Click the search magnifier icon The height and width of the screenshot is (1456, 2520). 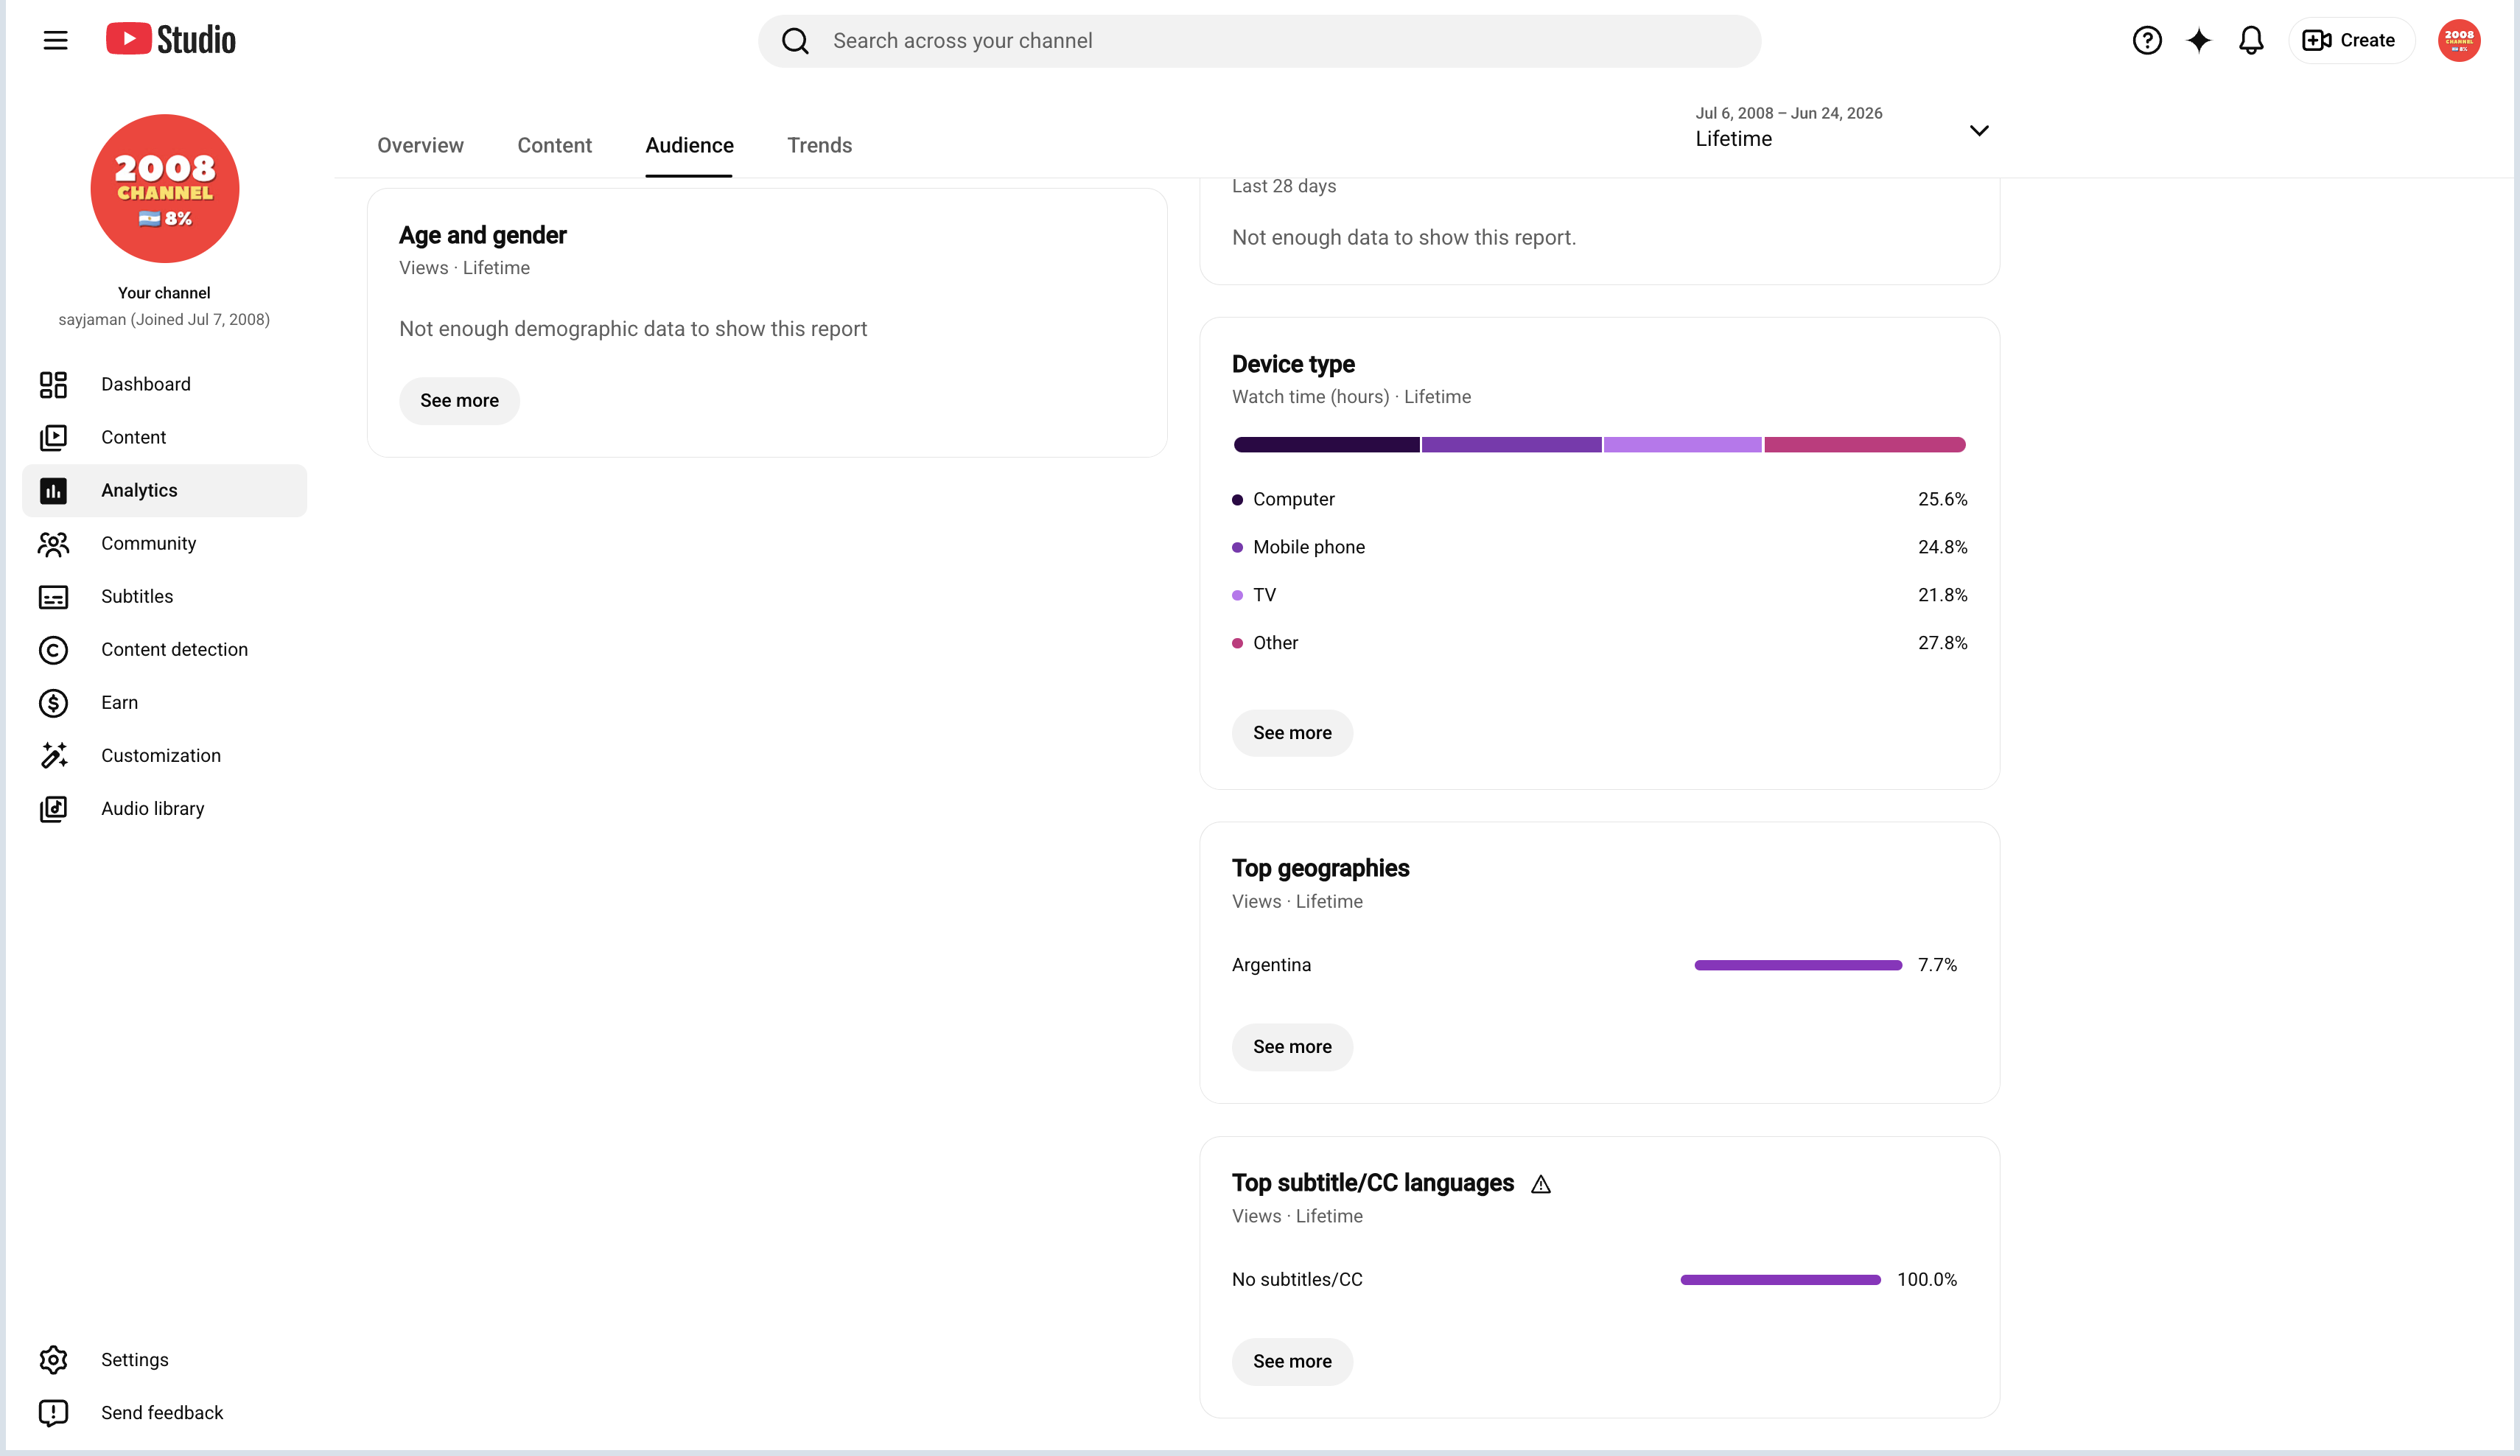795,41
